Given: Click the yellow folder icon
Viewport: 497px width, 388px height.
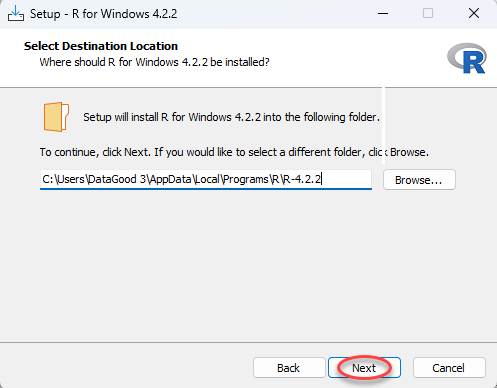Looking at the screenshot, I should [56, 117].
